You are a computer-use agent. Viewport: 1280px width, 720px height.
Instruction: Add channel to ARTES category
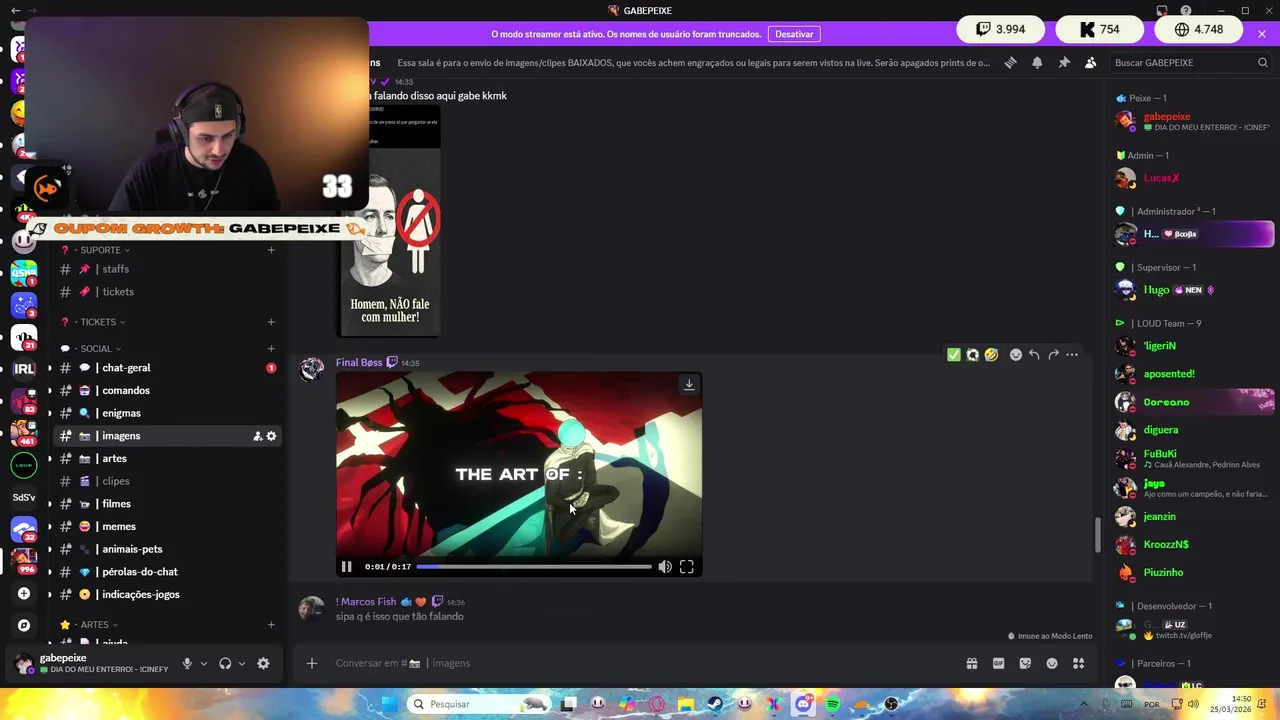tap(271, 625)
